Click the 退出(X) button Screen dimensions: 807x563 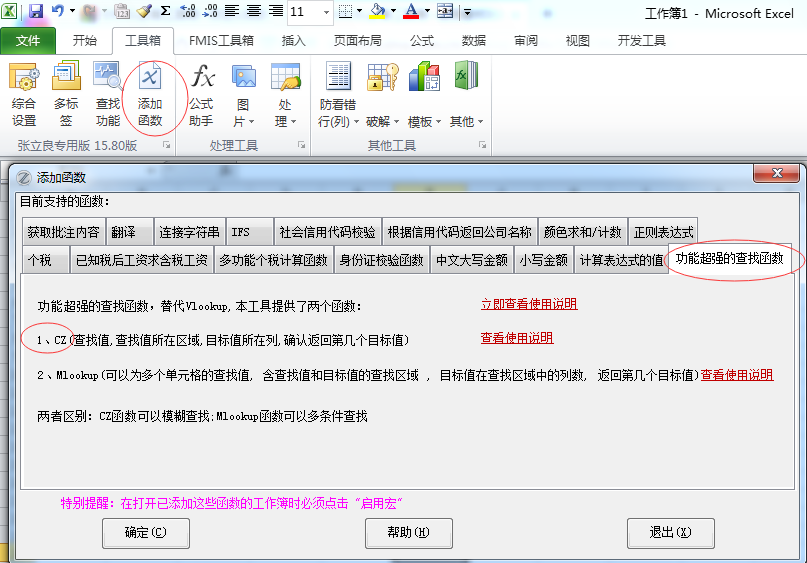pyautogui.click(x=670, y=533)
